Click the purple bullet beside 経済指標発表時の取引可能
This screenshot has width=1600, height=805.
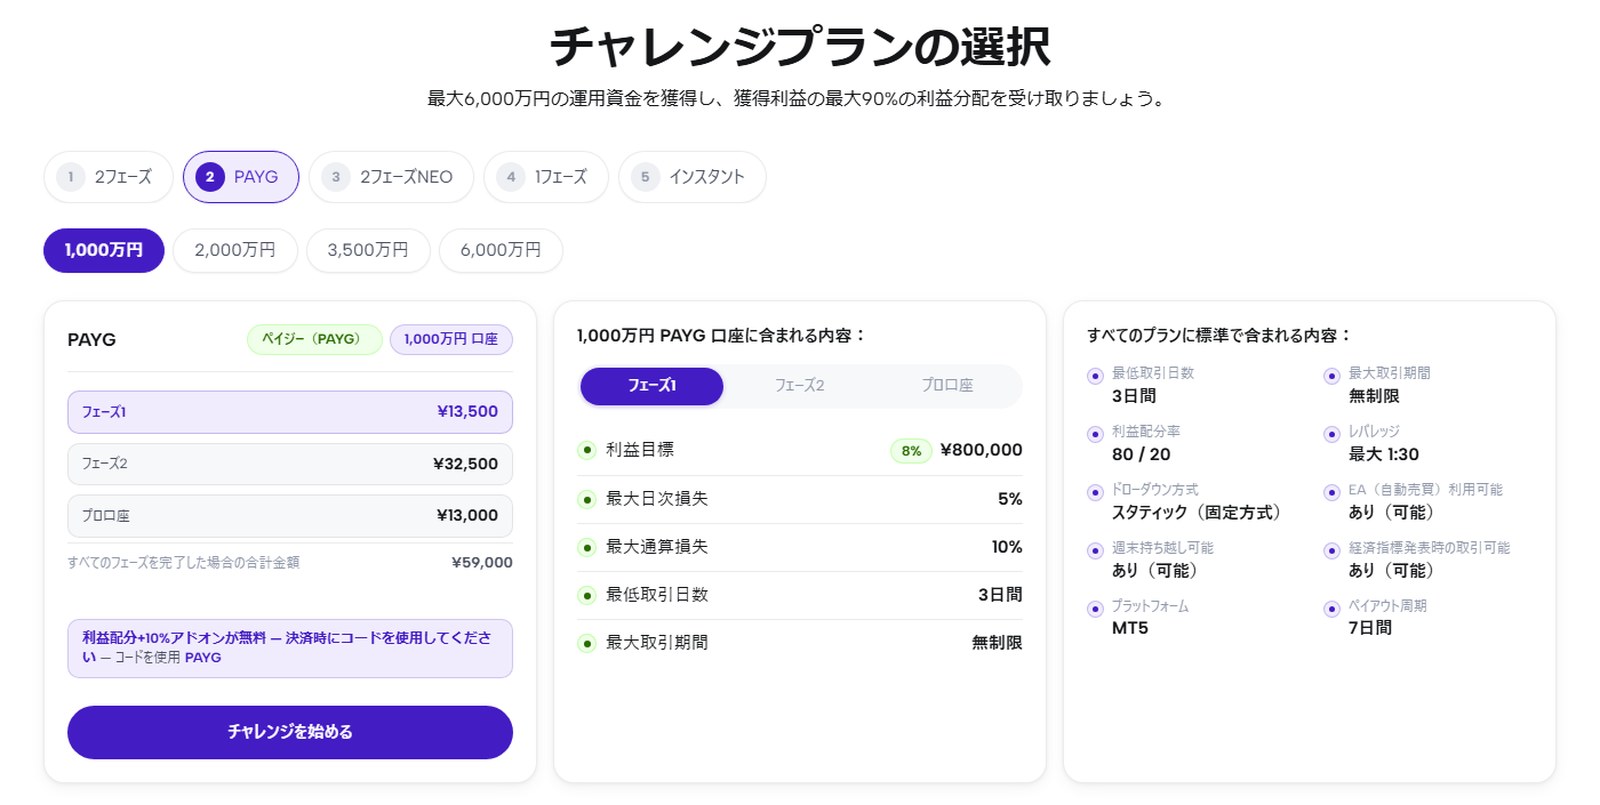coord(1331,550)
